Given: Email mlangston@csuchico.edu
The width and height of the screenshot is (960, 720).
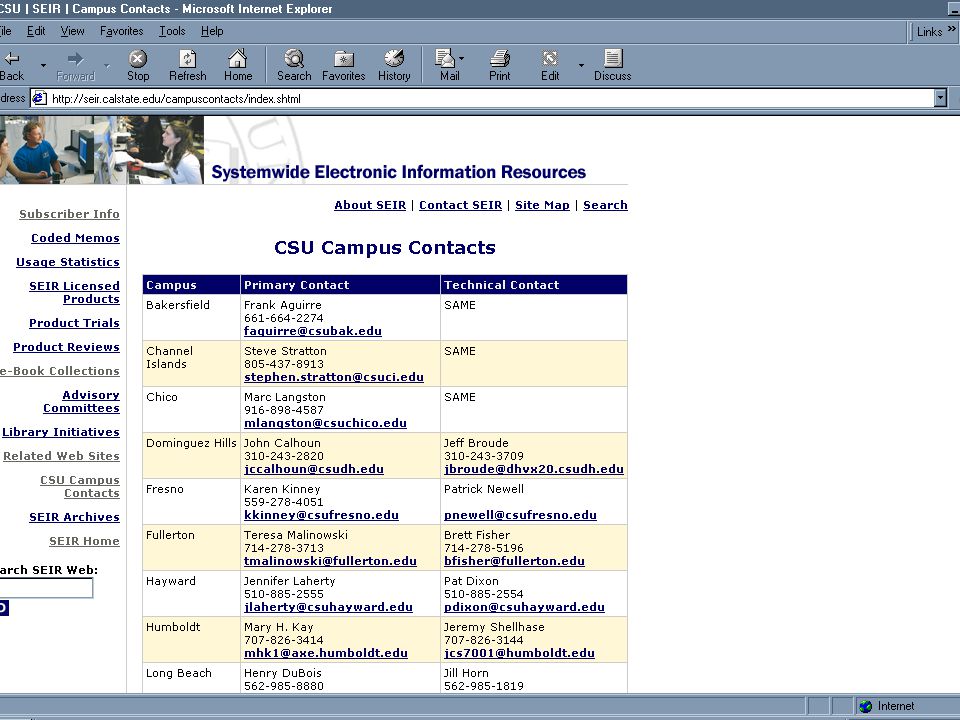Looking at the screenshot, I should [x=325, y=422].
